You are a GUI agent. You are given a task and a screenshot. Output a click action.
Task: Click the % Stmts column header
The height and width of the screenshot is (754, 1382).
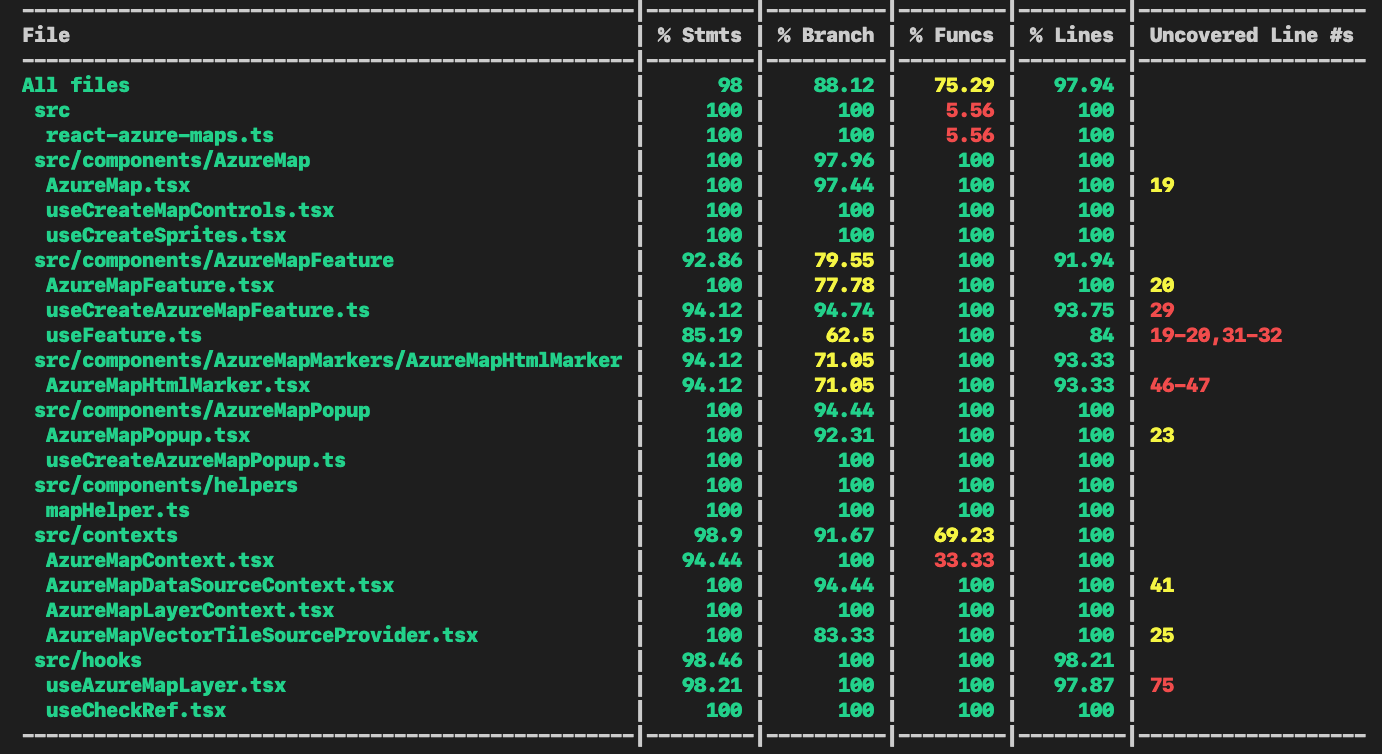[x=700, y=35]
